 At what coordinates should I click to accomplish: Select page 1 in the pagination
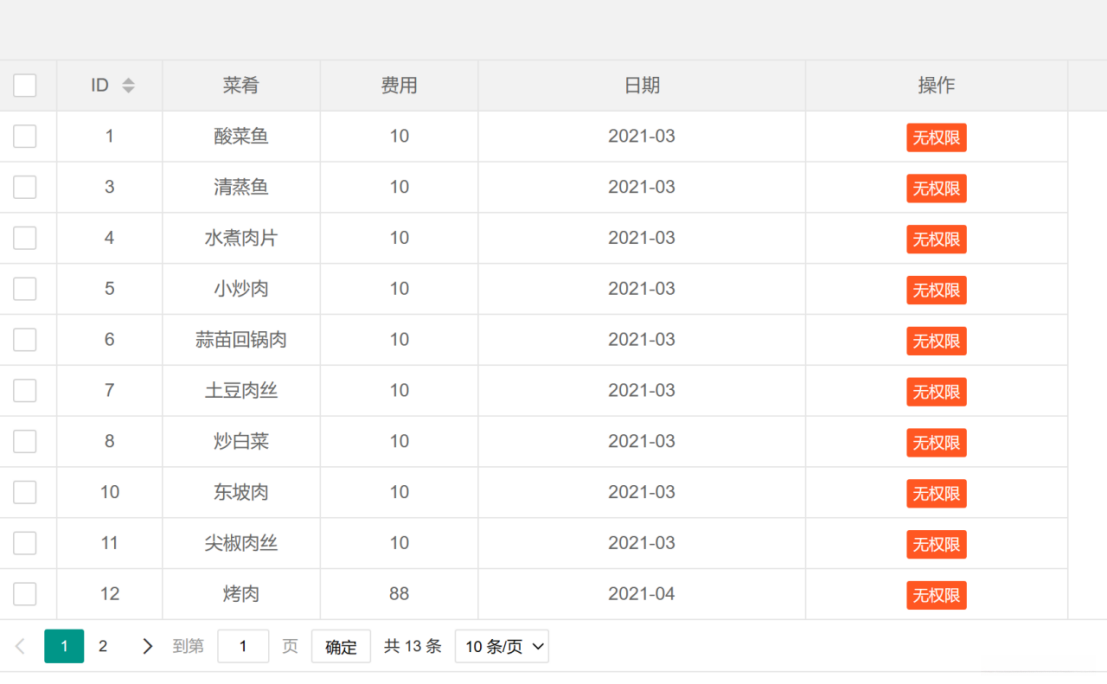[x=64, y=646]
